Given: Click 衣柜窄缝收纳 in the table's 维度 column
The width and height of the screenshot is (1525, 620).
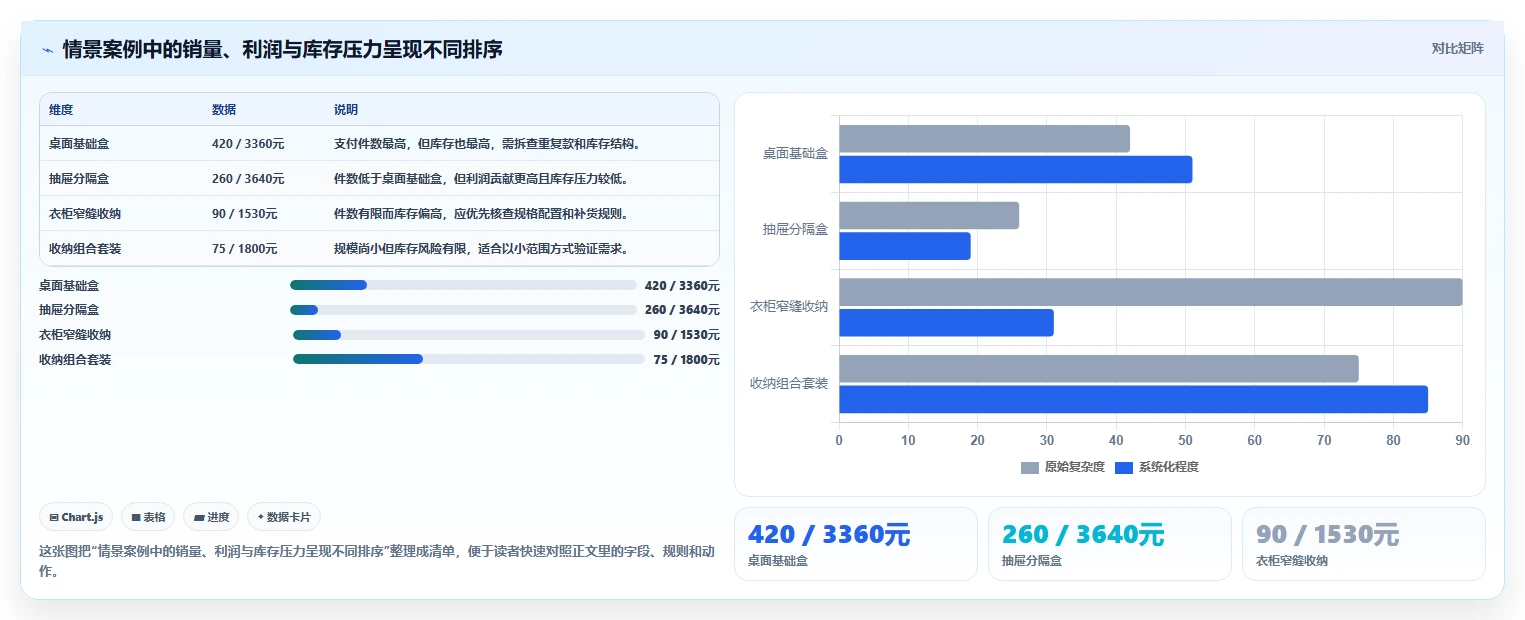Looking at the screenshot, I should tap(85, 214).
